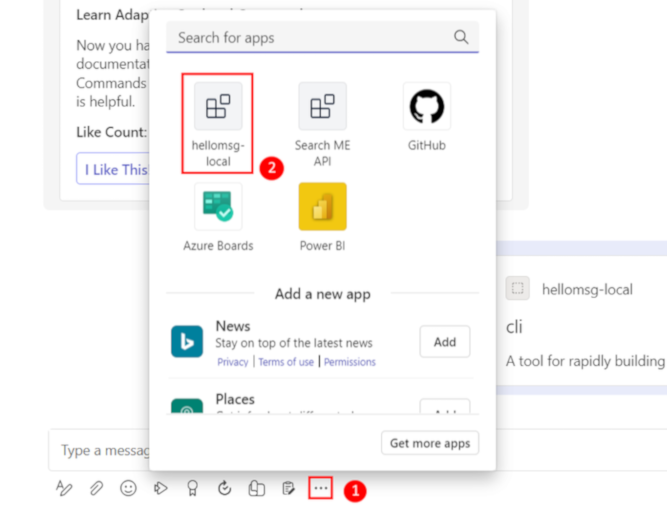
Task: Open the Search ME API app
Action: tap(322, 124)
